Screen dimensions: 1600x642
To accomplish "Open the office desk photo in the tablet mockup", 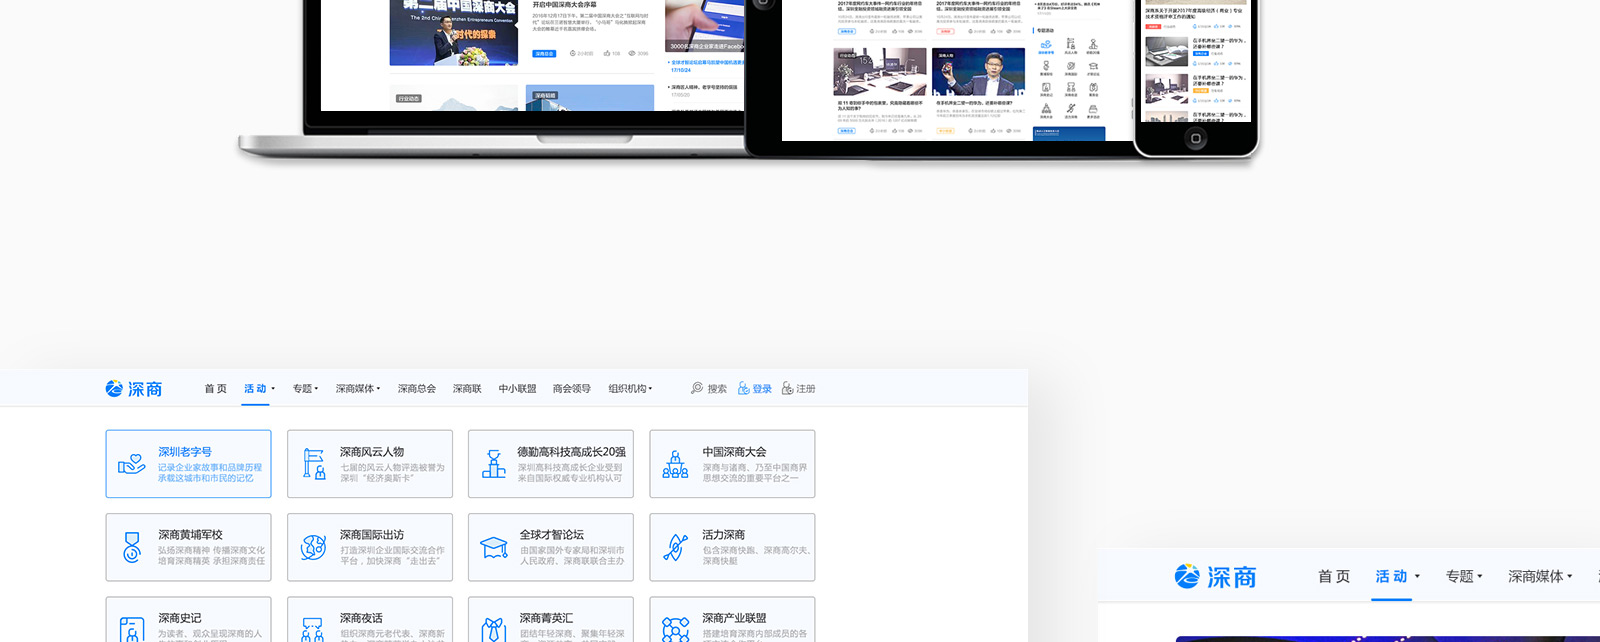I will point(880,71).
